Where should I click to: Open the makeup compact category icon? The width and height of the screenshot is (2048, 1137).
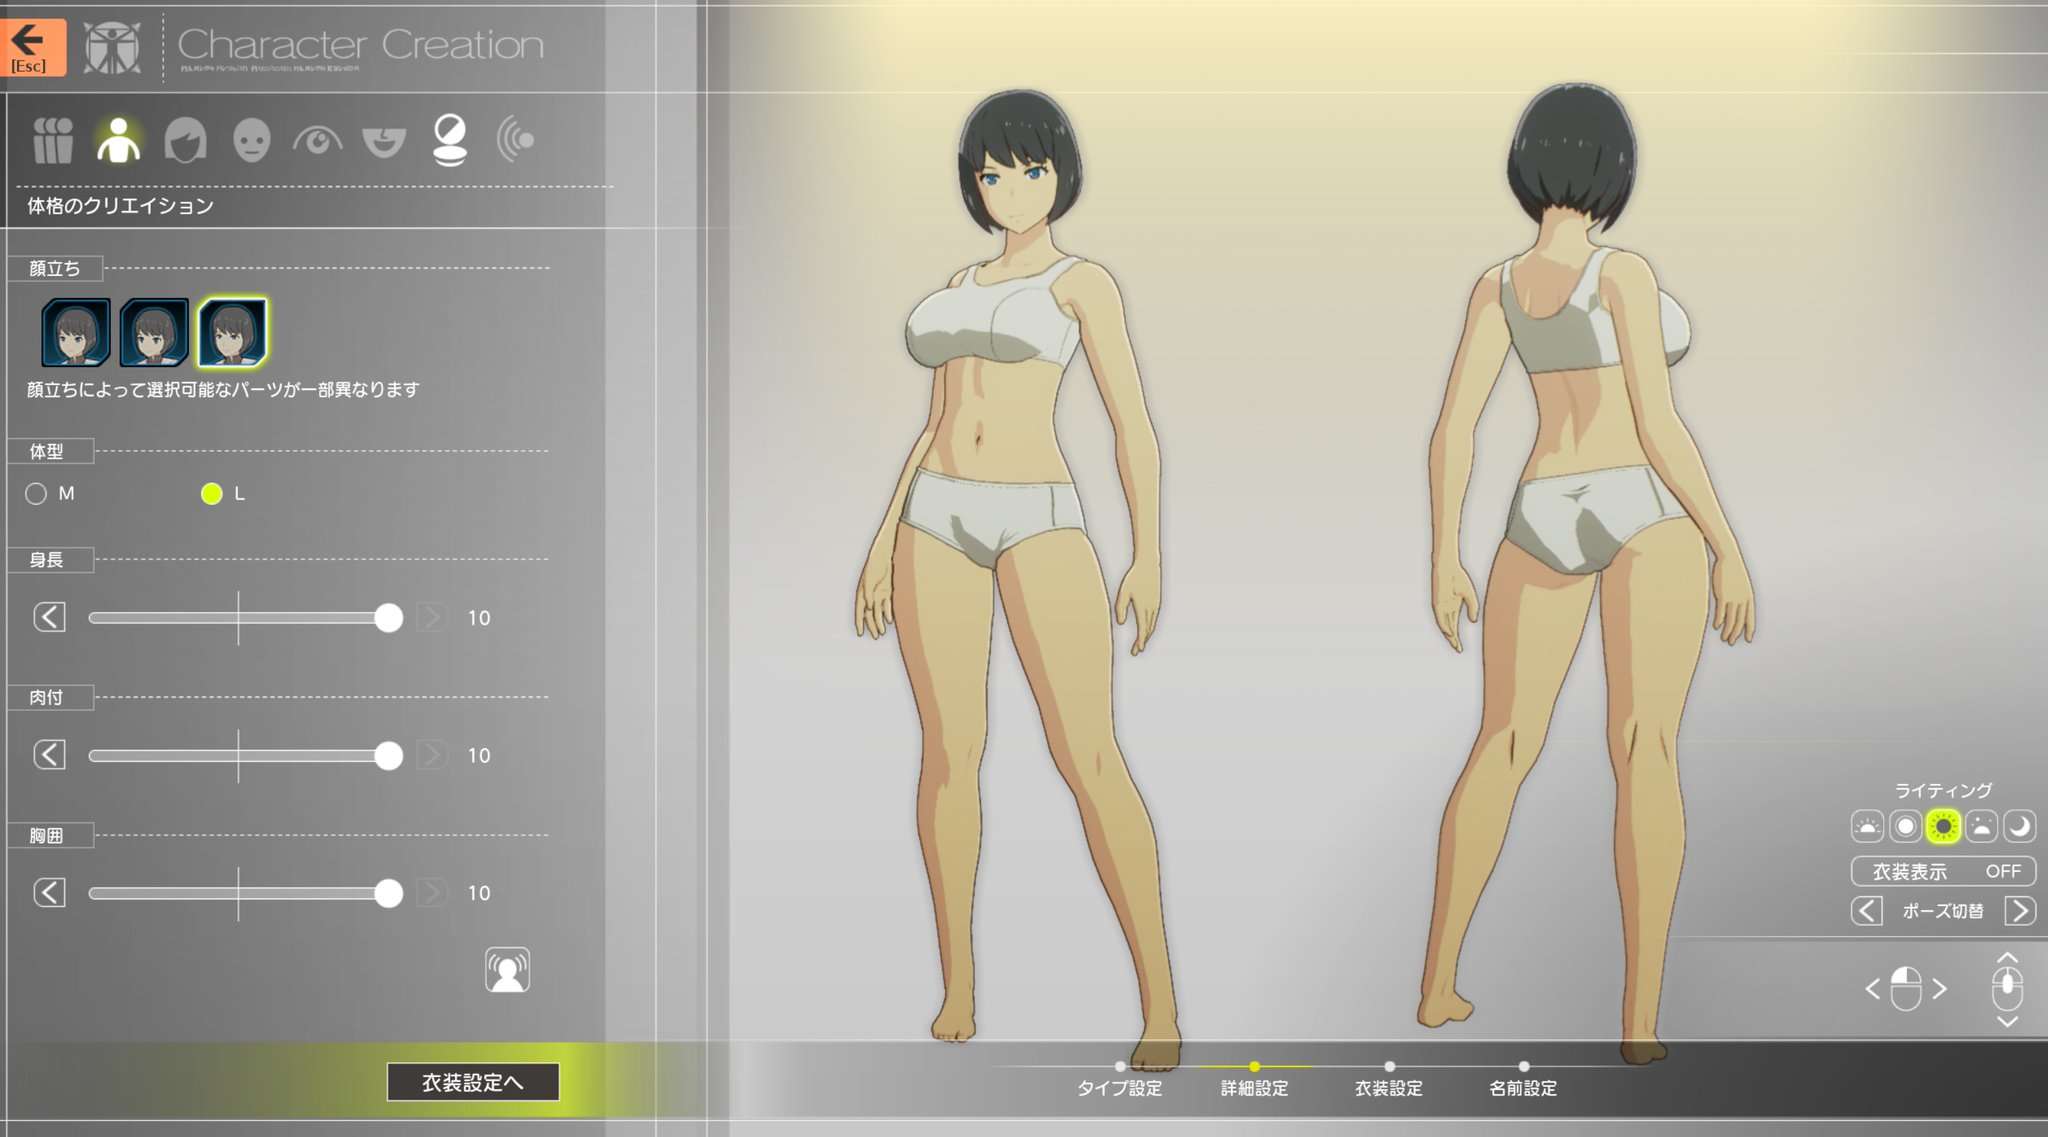pos(449,140)
